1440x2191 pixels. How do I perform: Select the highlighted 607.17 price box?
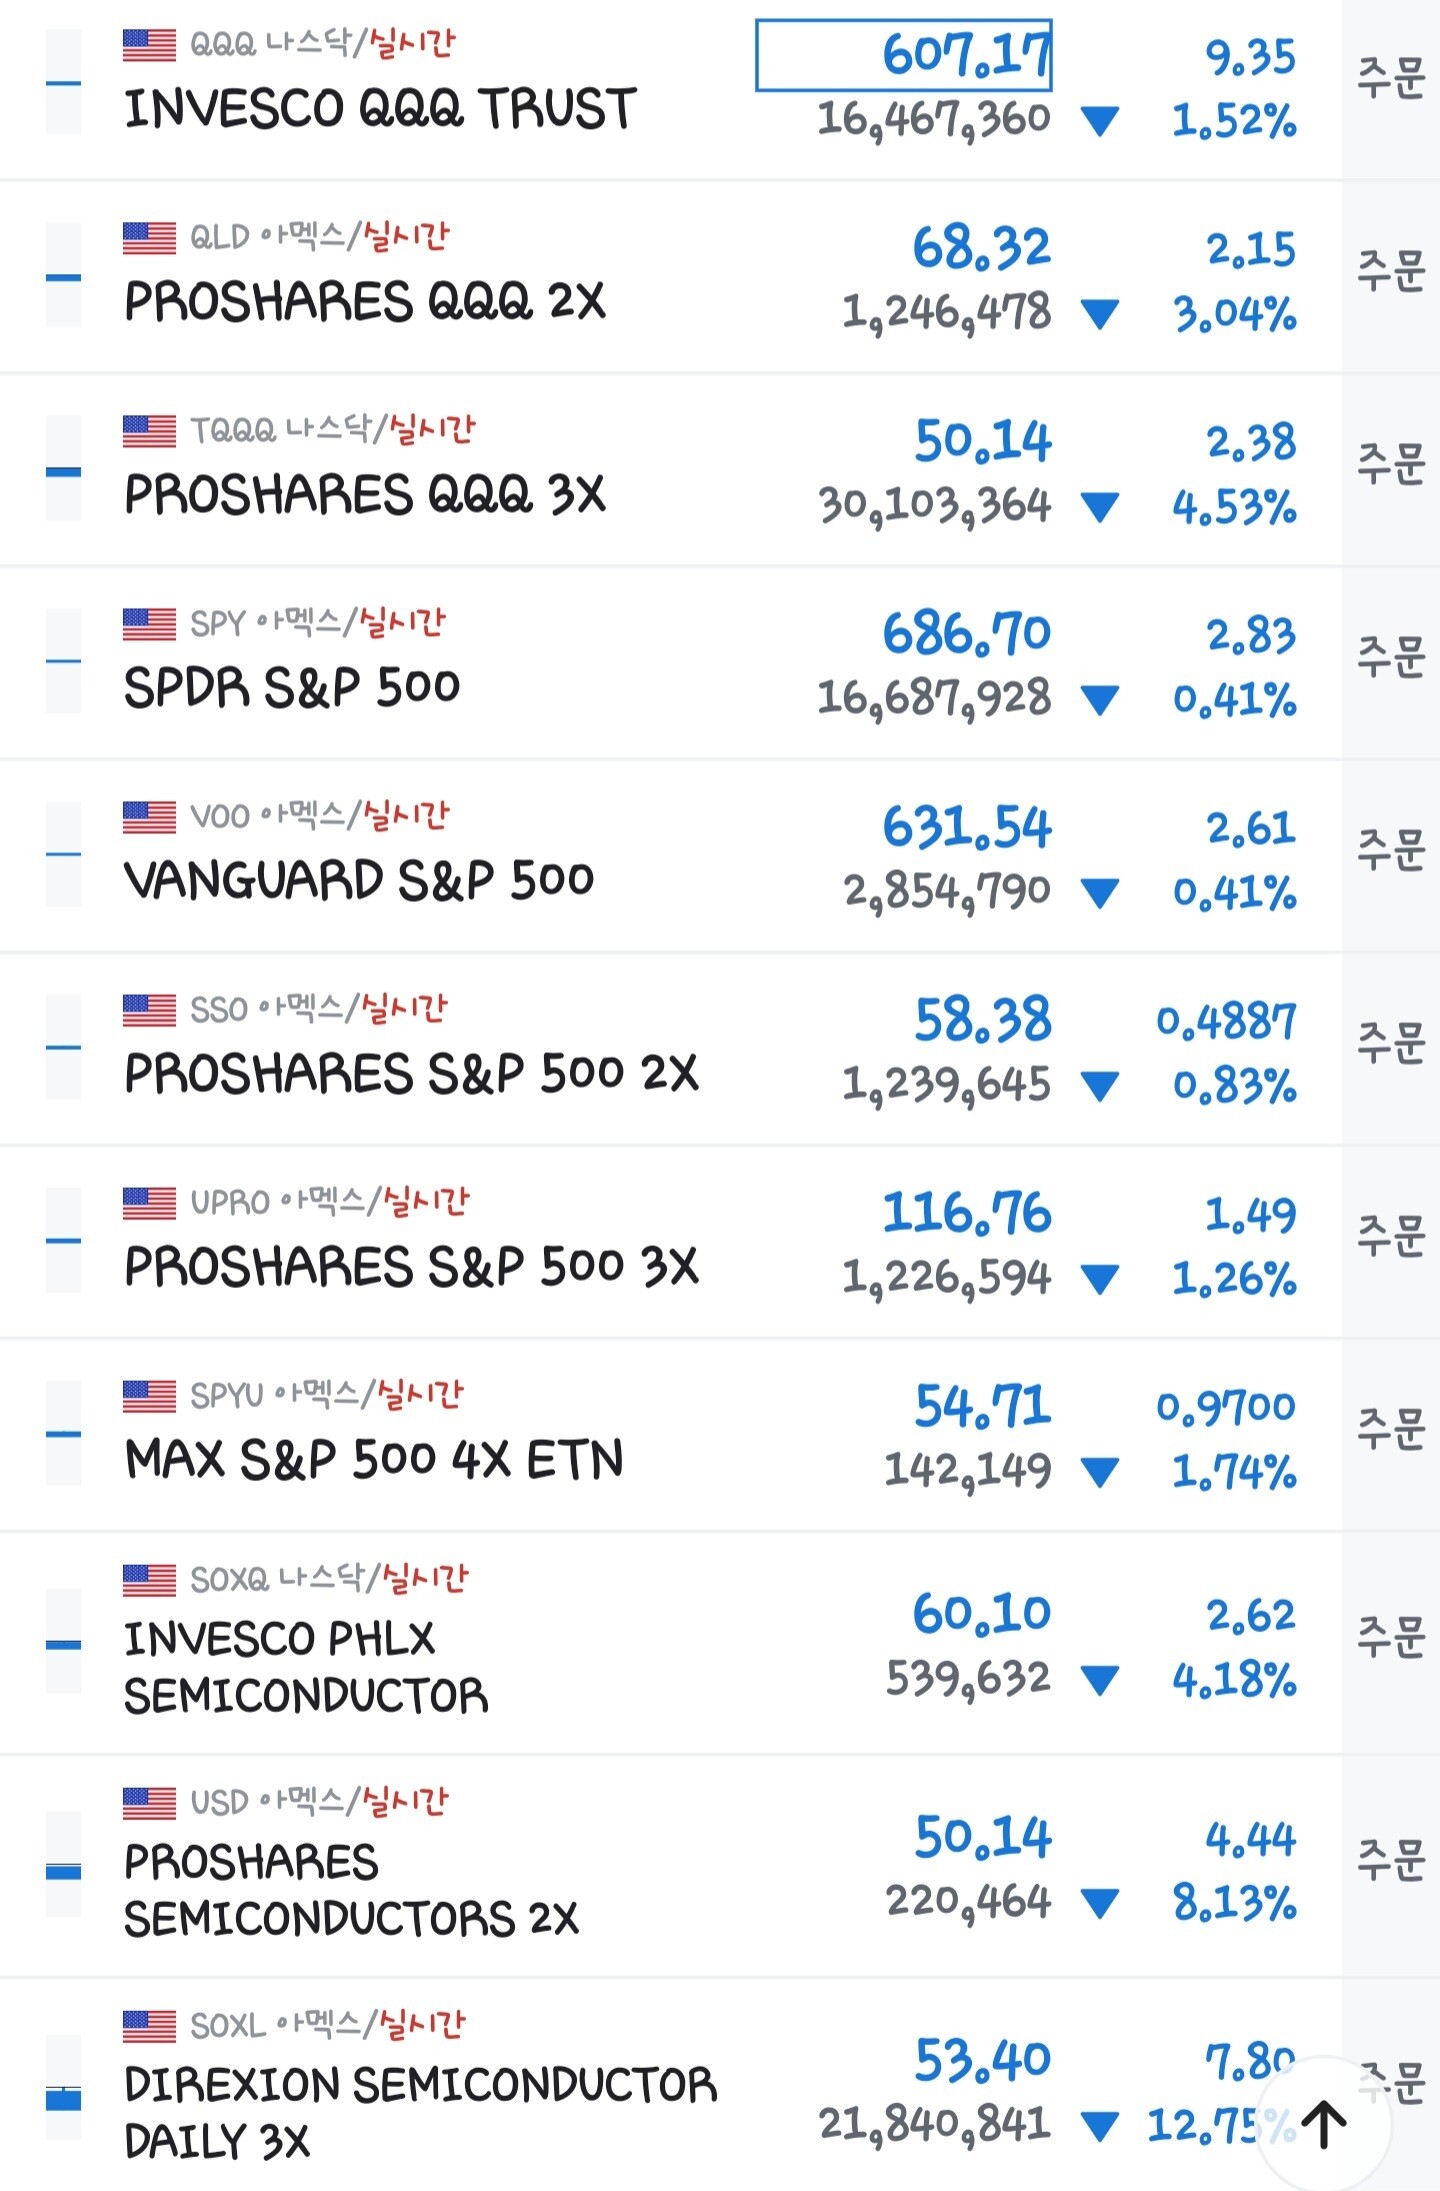(904, 55)
